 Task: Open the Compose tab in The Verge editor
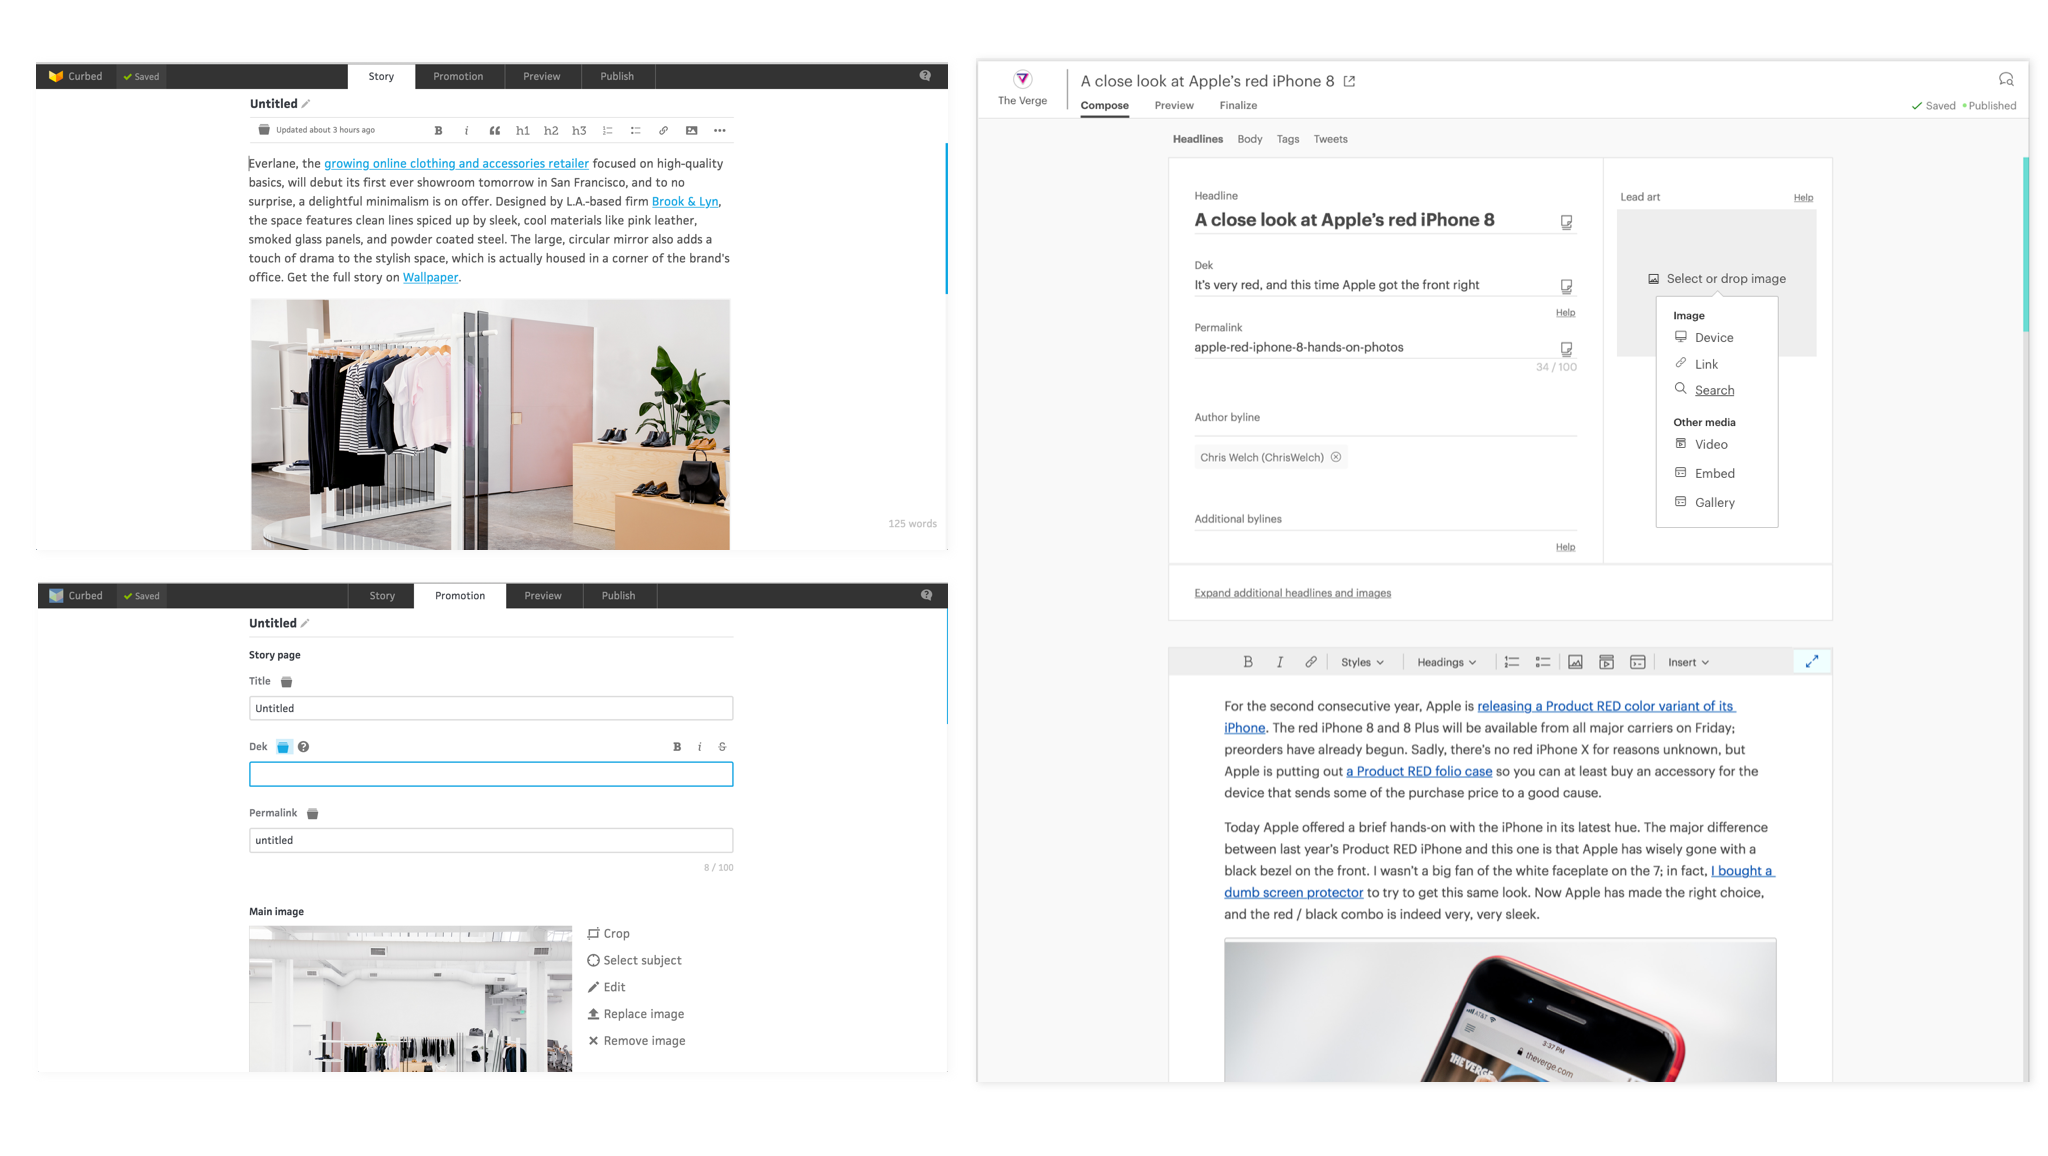pos(1104,105)
